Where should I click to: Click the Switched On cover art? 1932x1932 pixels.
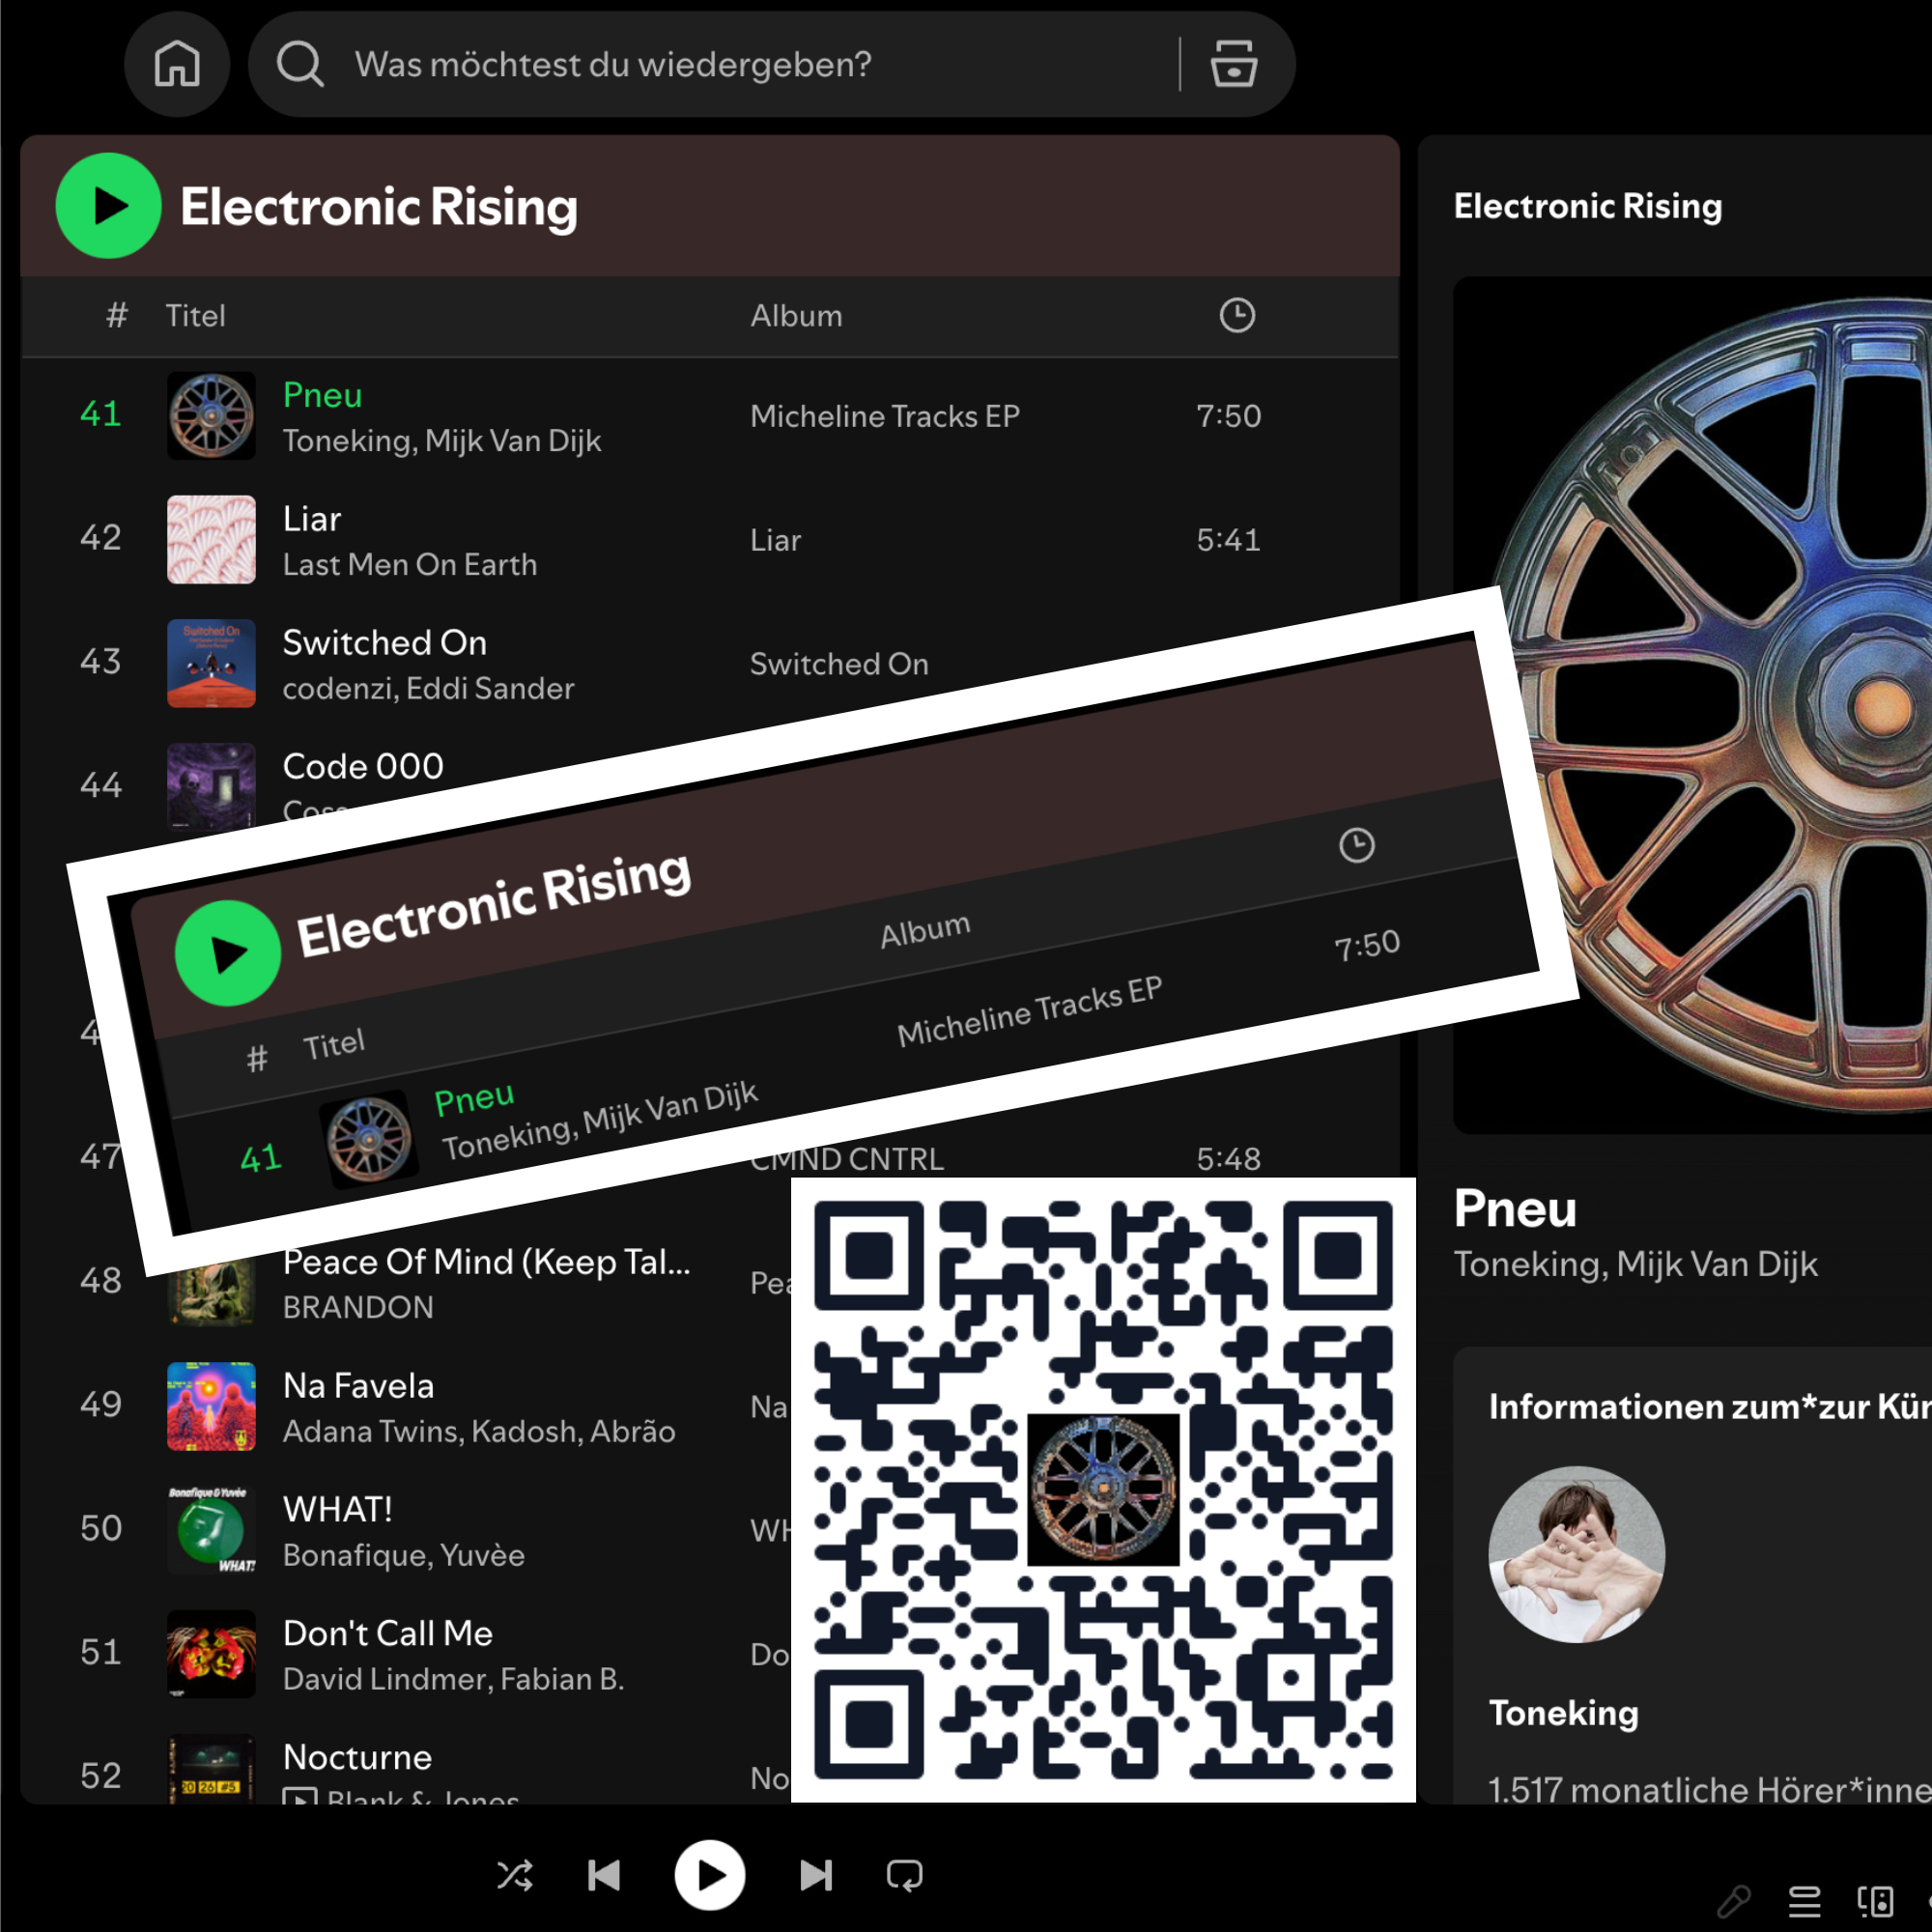(211, 663)
